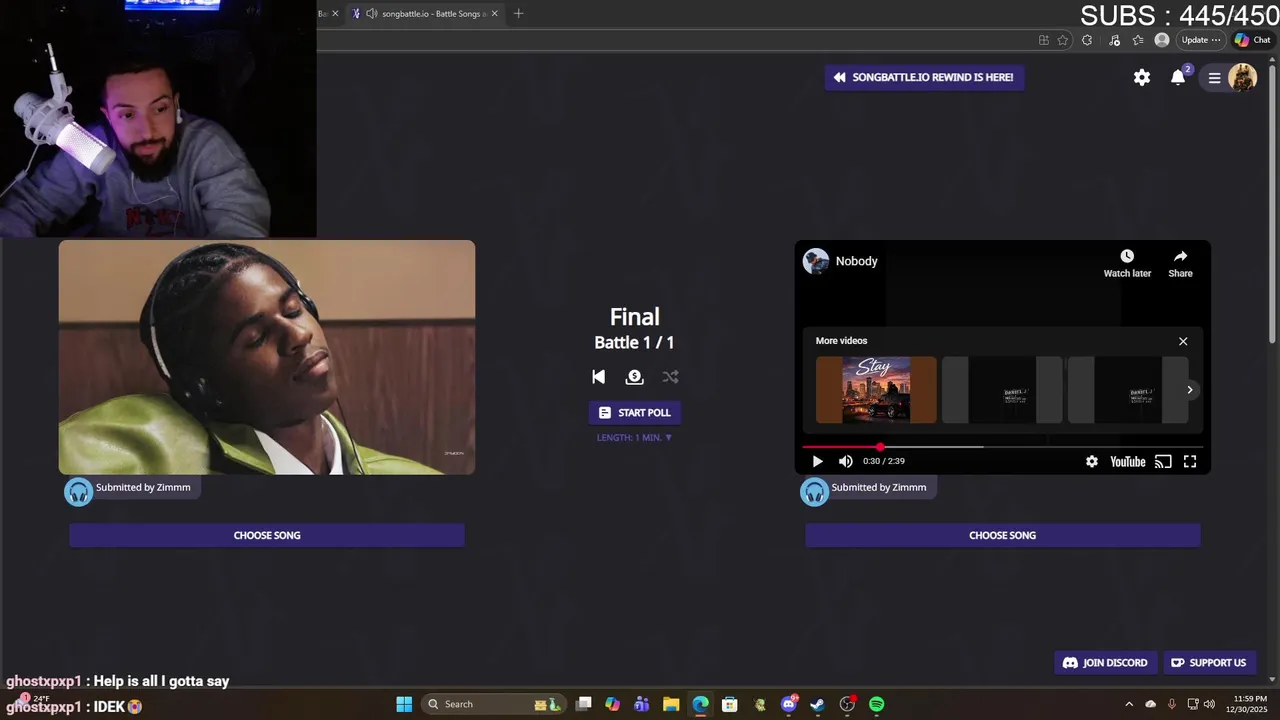The height and width of the screenshot is (720, 1280).
Task: Shuffle the battle order
Action: [670, 377]
